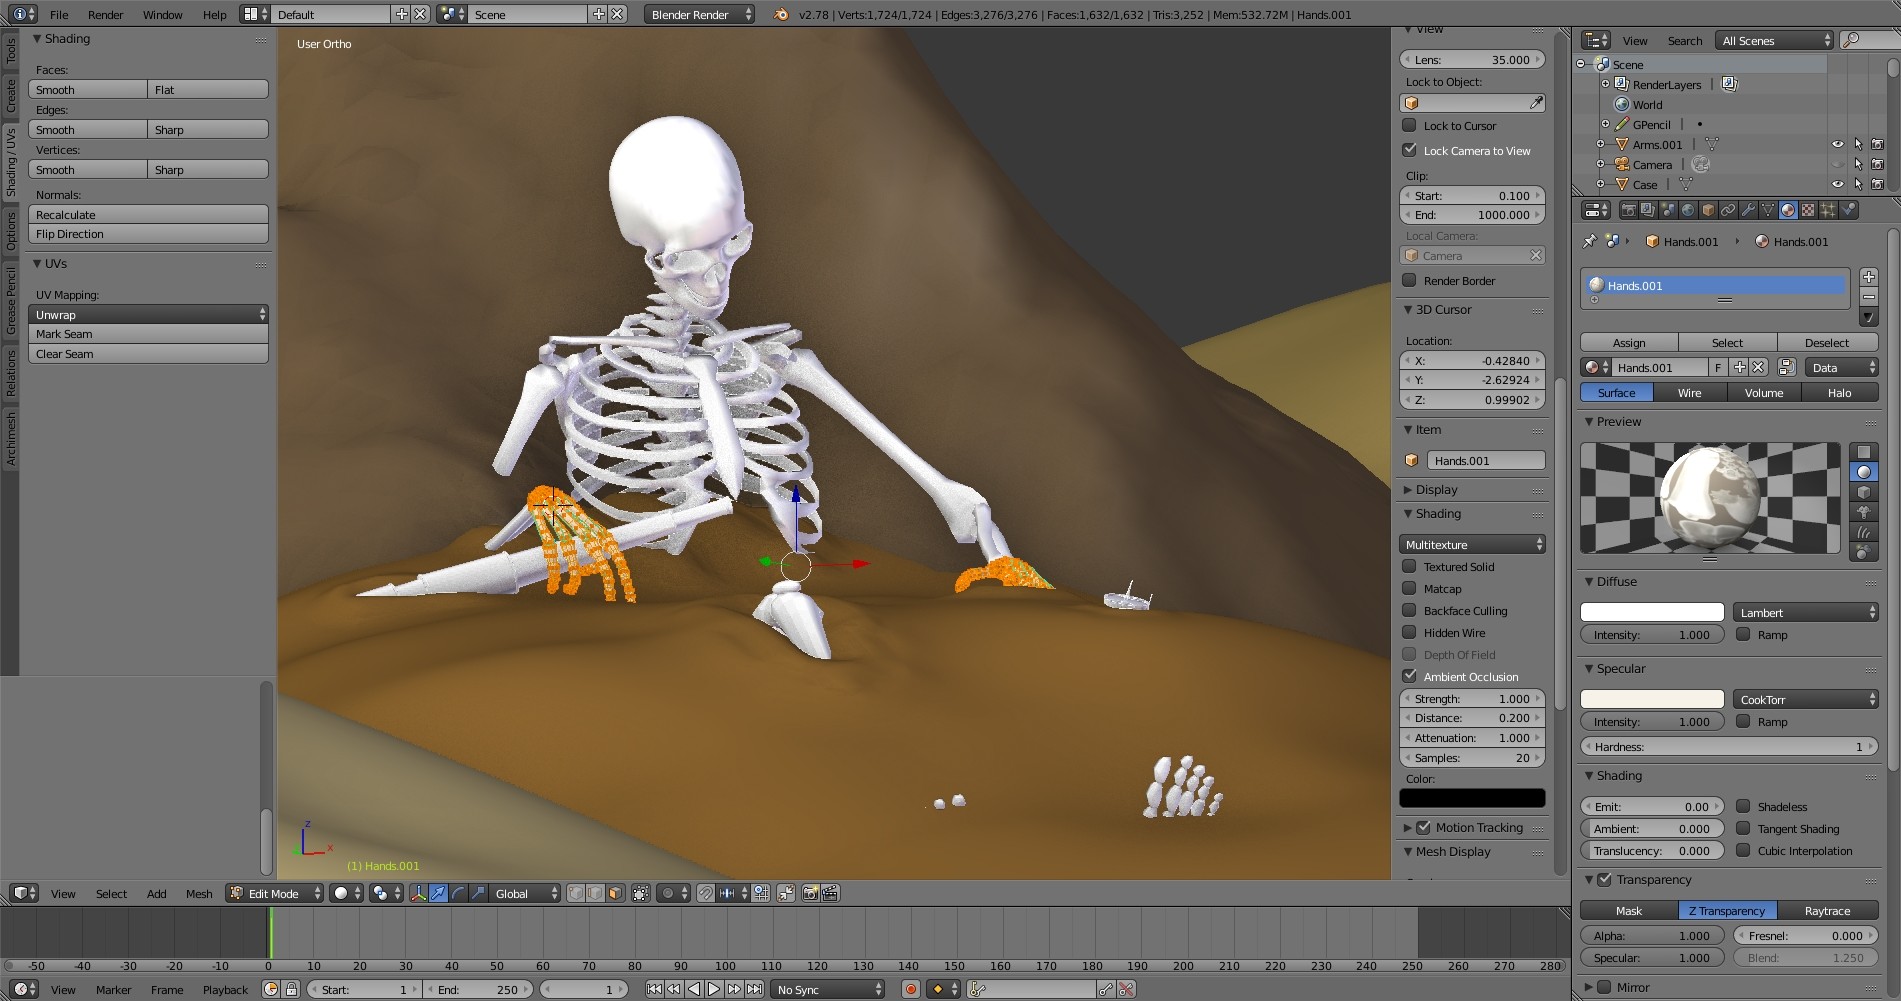Enable the Shadeless checkbox
This screenshot has width=1901, height=1001.
click(x=1743, y=807)
